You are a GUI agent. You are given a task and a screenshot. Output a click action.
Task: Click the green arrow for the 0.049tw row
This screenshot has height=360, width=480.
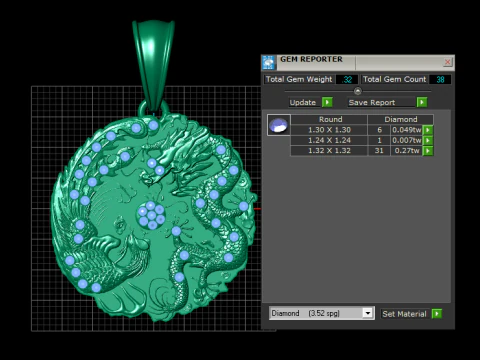point(428,130)
